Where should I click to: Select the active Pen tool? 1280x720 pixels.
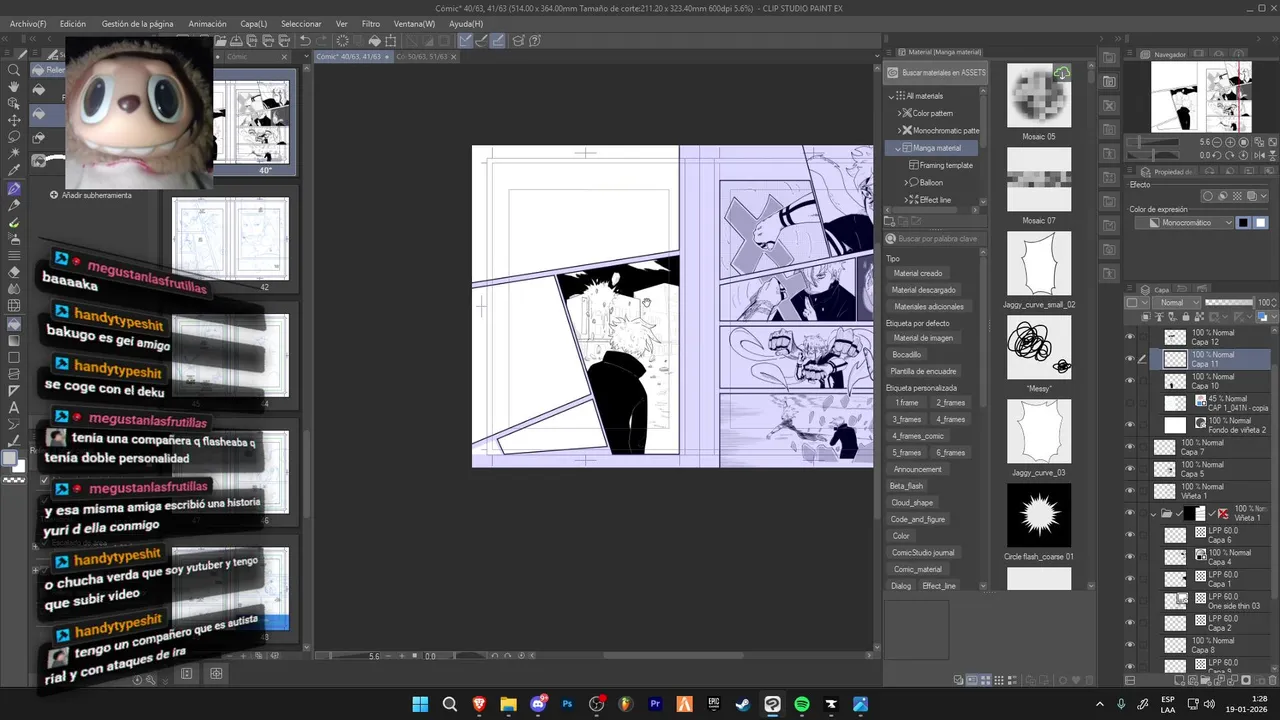click(x=14, y=189)
